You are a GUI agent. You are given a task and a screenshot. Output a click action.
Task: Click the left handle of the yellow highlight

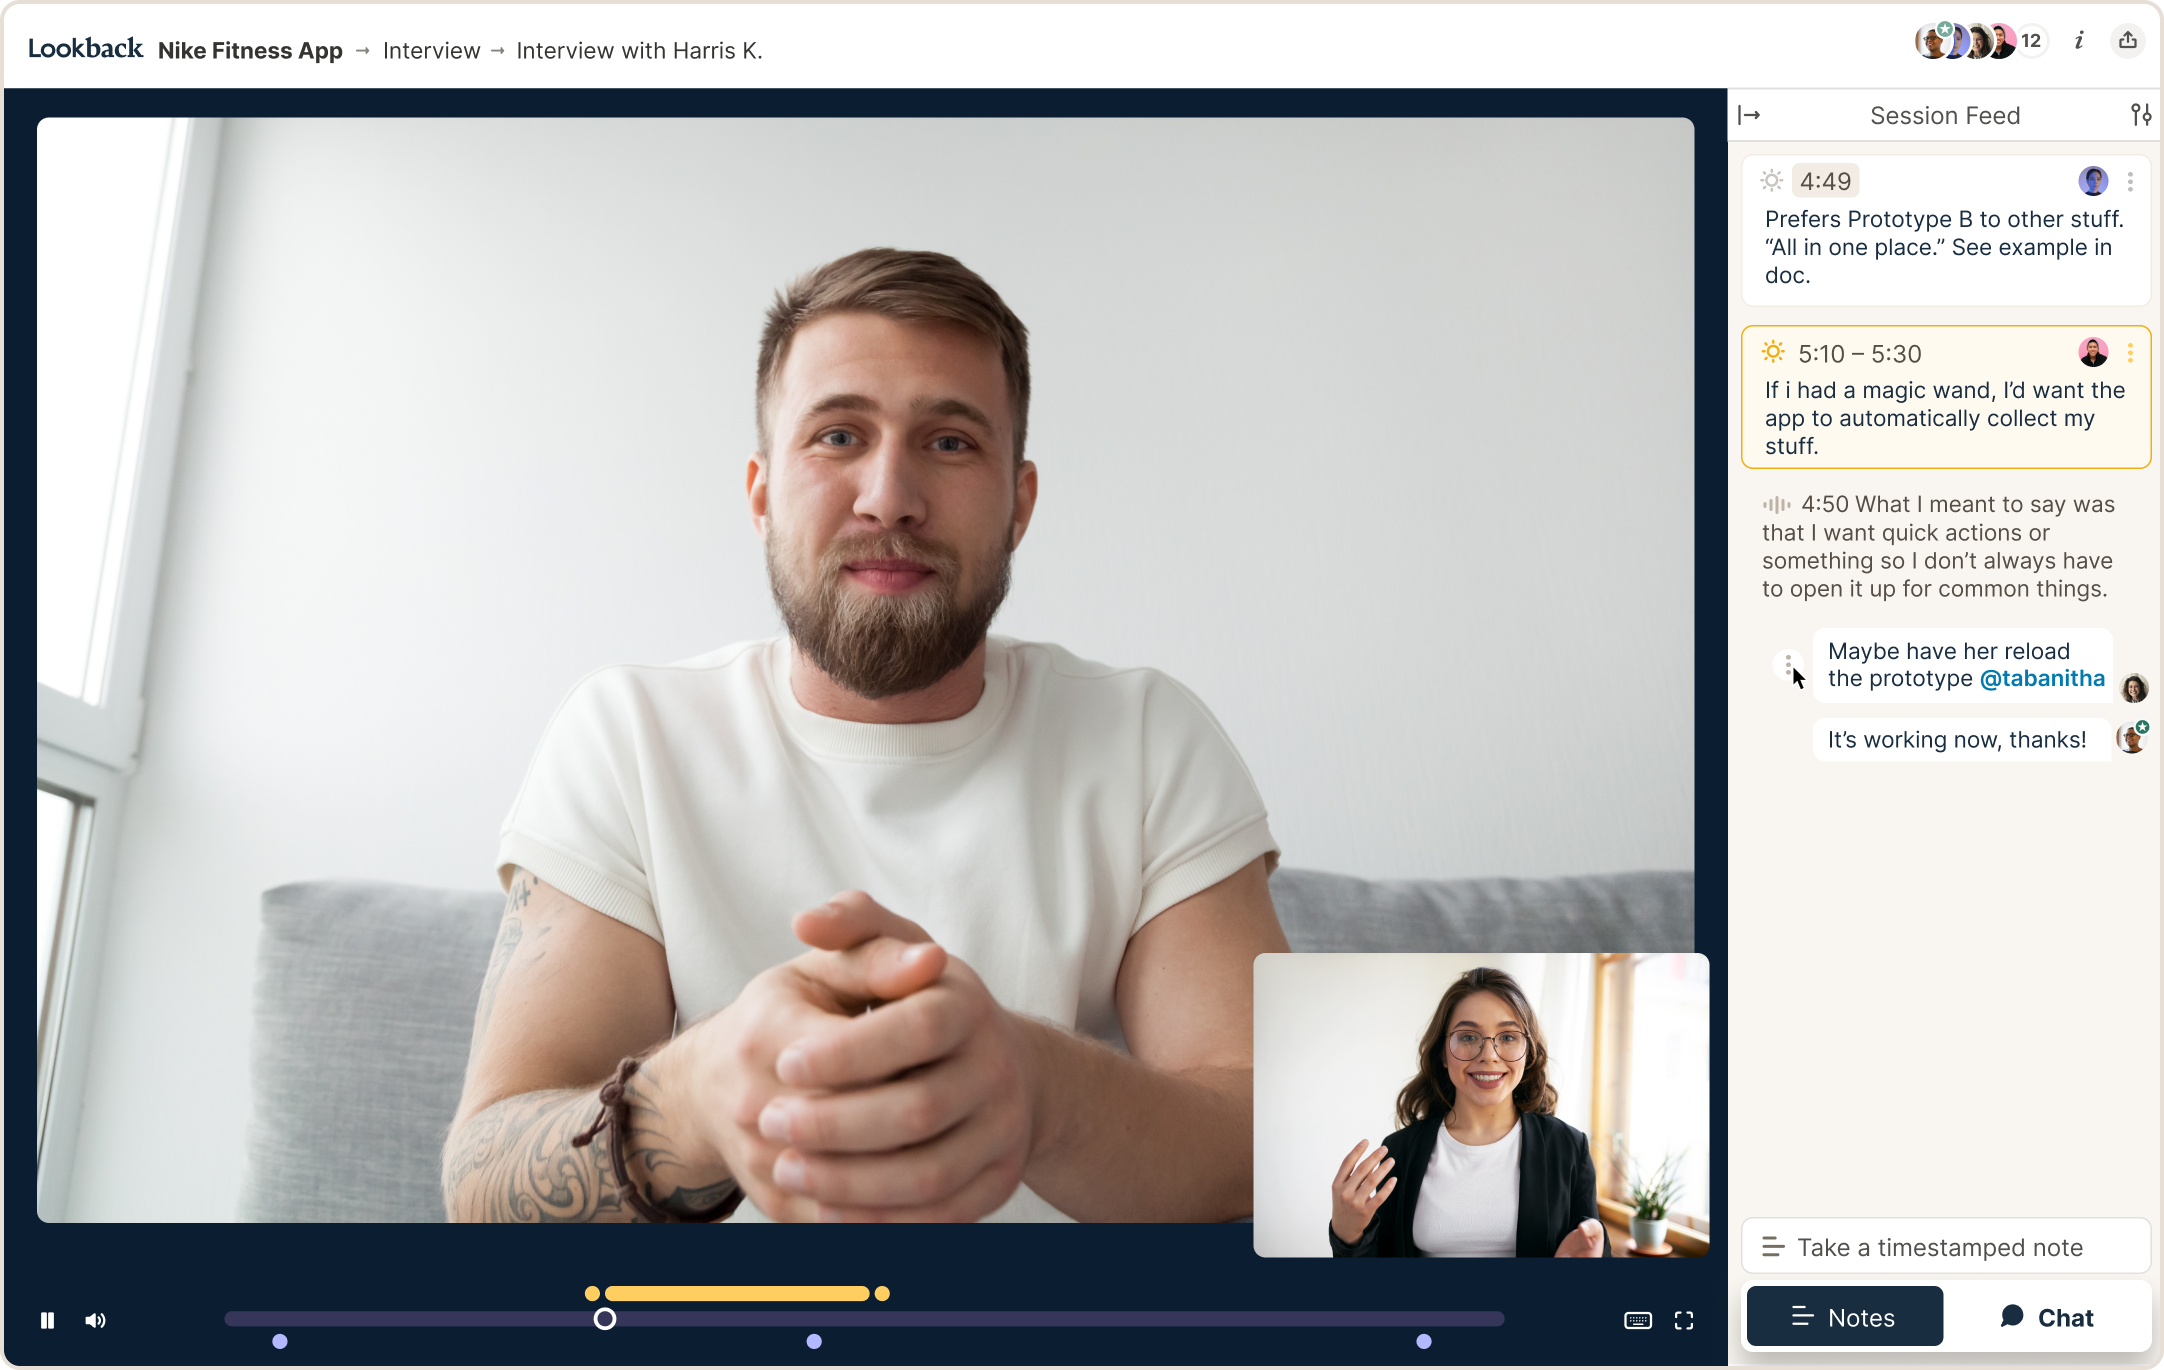coord(592,1293)
